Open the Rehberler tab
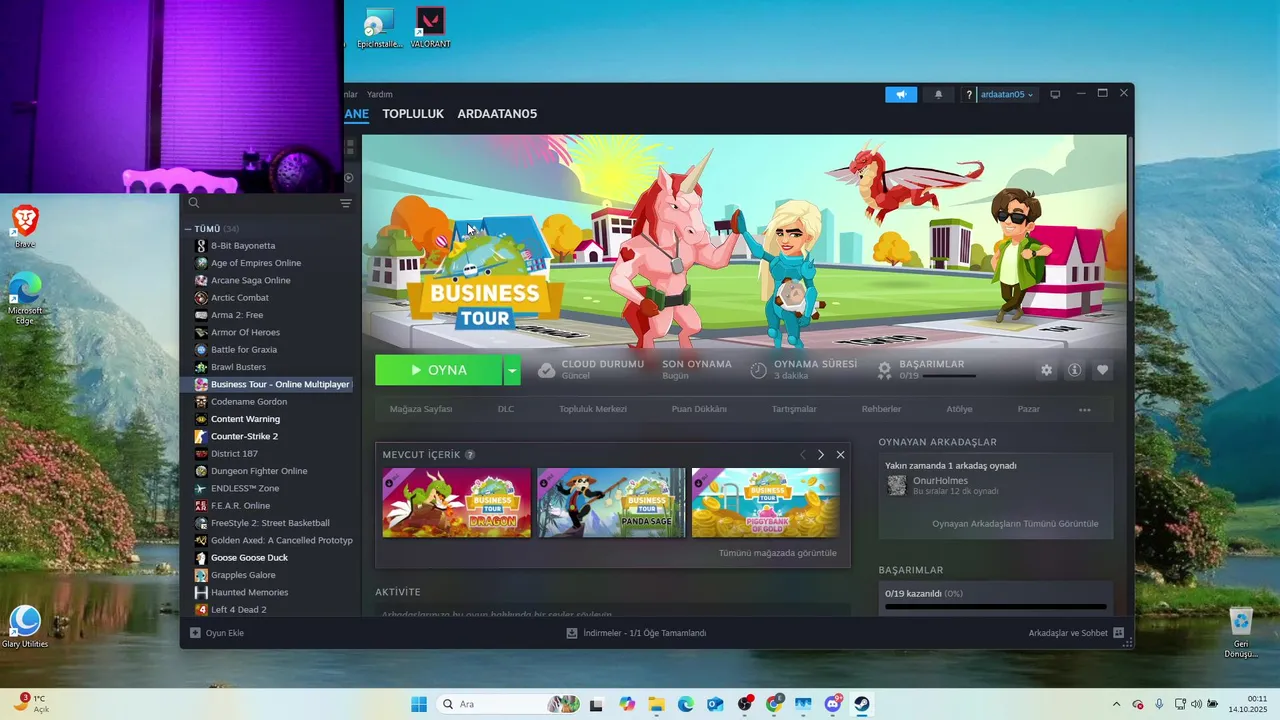1280x720 pixels. click(882, 409)
